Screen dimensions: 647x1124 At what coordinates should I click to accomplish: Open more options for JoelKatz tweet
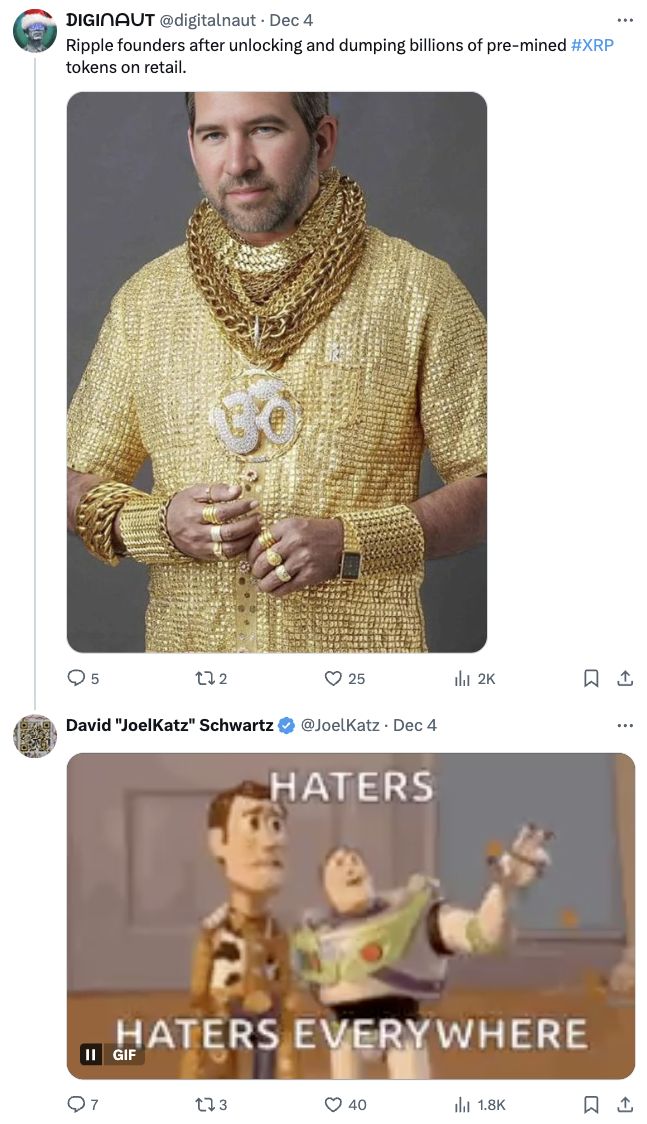pos(625,725)
